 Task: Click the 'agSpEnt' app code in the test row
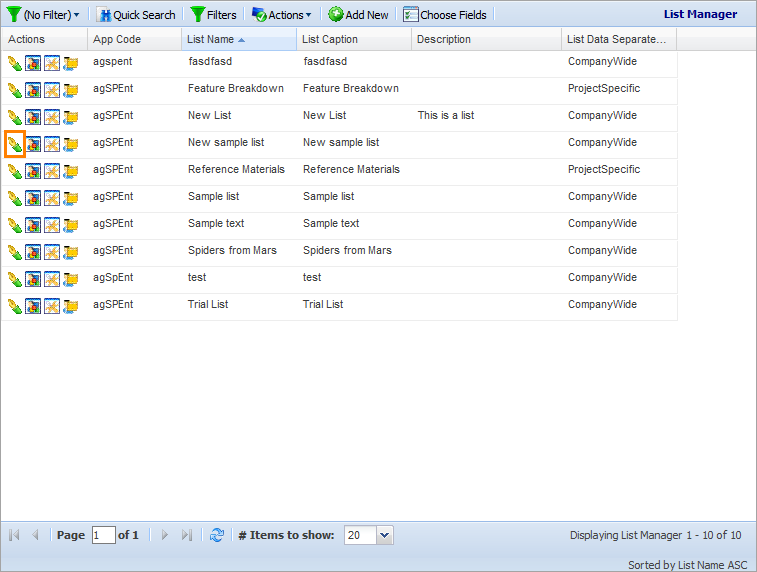[x=113, y=278]
